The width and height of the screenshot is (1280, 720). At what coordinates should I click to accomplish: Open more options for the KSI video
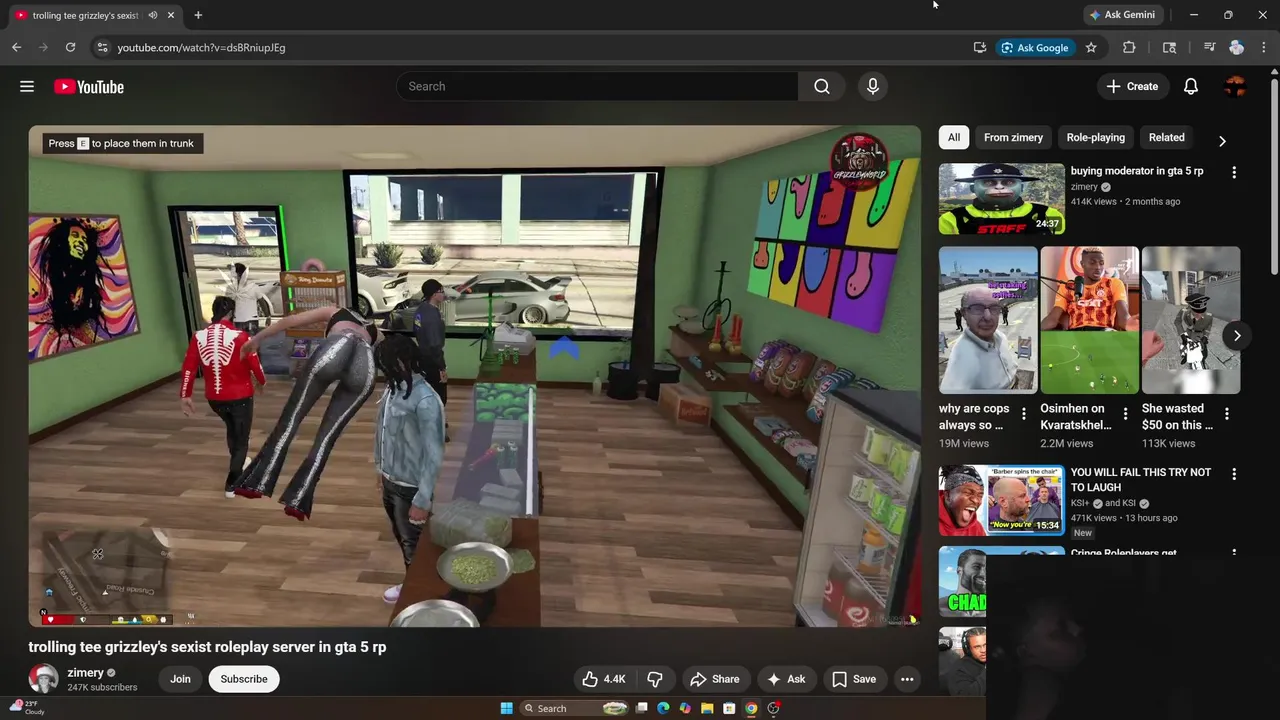1234,474
